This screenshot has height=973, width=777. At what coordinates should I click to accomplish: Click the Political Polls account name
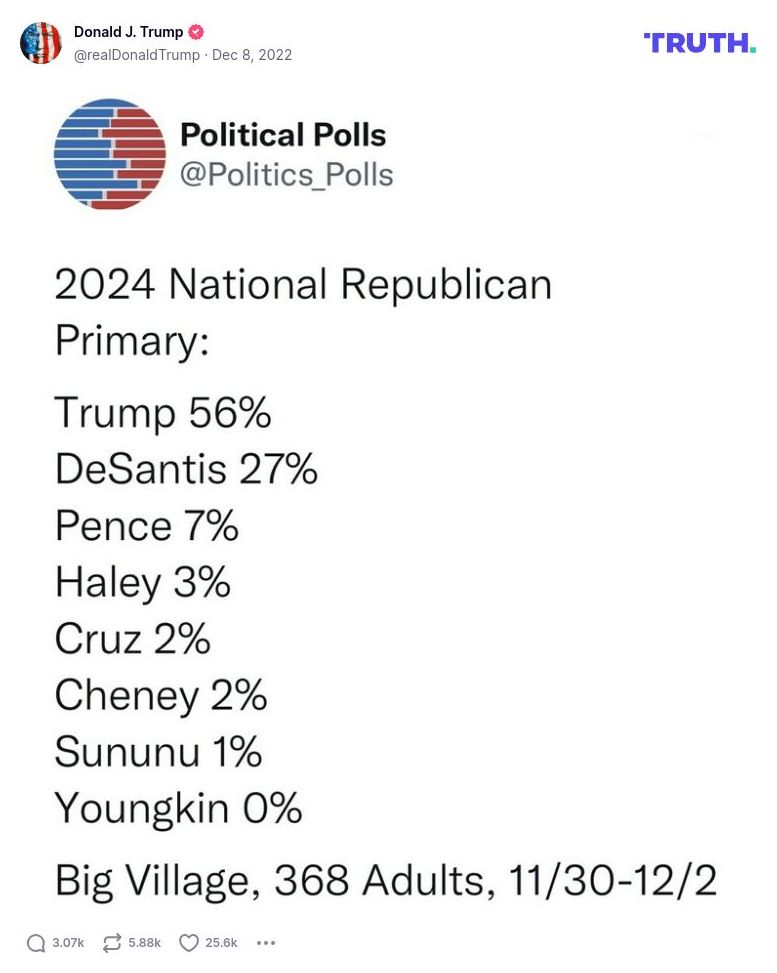(282, 135)
